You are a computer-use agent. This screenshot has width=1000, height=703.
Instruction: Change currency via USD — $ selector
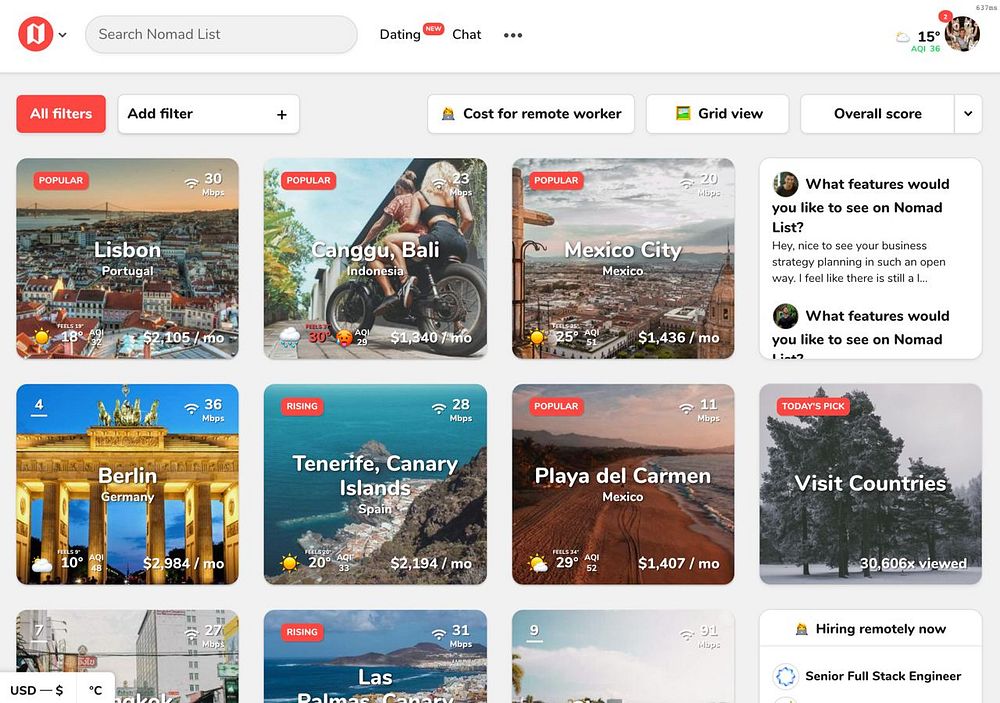[37, 690]
